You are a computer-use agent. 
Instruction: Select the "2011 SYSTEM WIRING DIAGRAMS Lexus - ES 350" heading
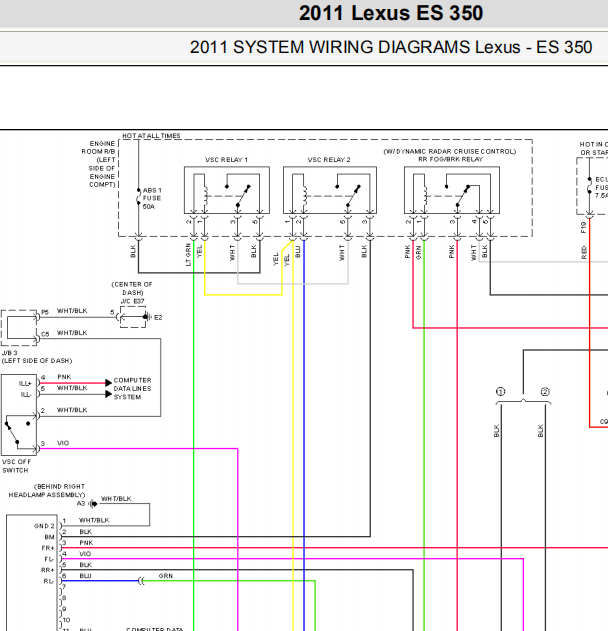(391, 47)
